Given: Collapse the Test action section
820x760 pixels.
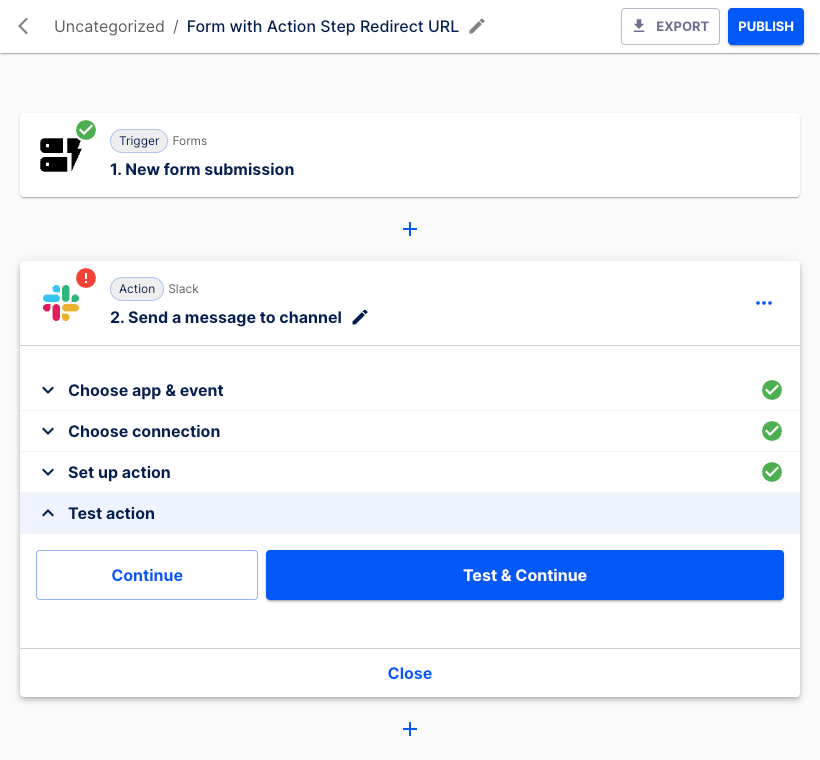Looking at the screenshot, I should tap(111, 513).
